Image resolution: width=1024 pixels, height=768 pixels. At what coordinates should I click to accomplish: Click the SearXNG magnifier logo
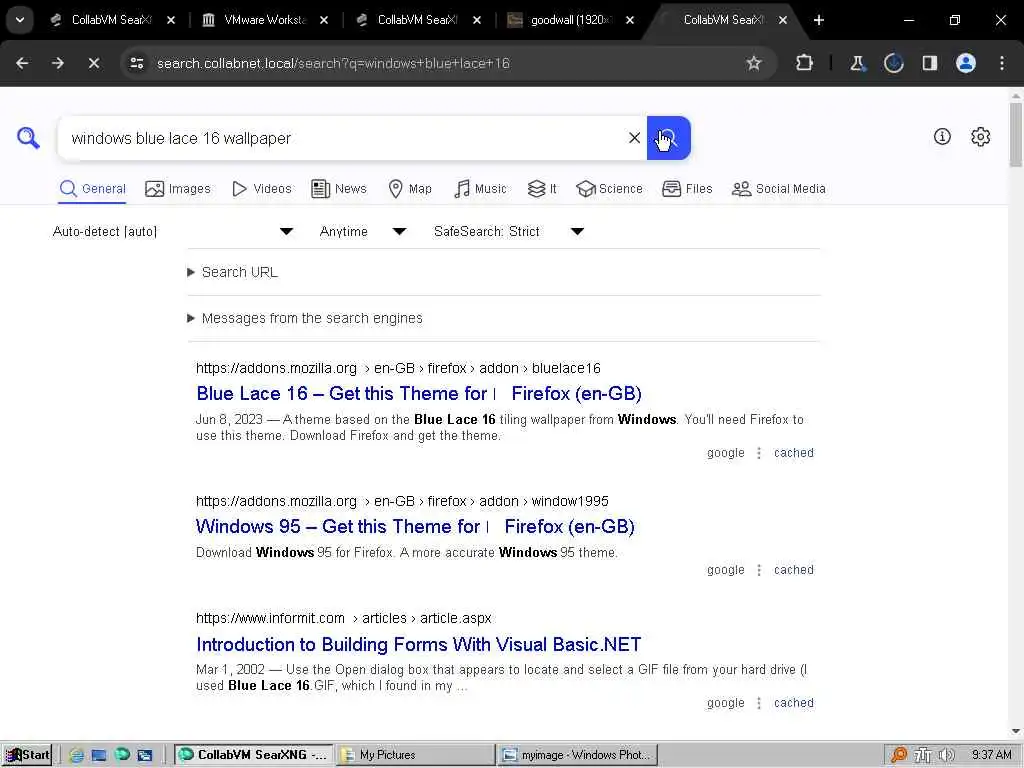(28, 138)
